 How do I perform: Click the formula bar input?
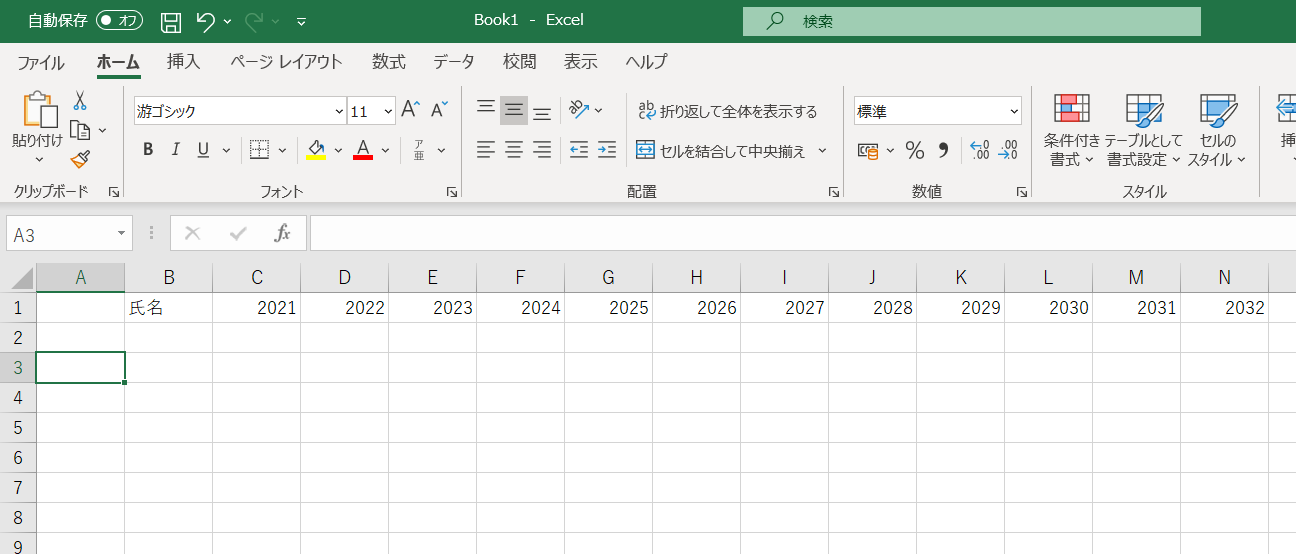point(803,233)
